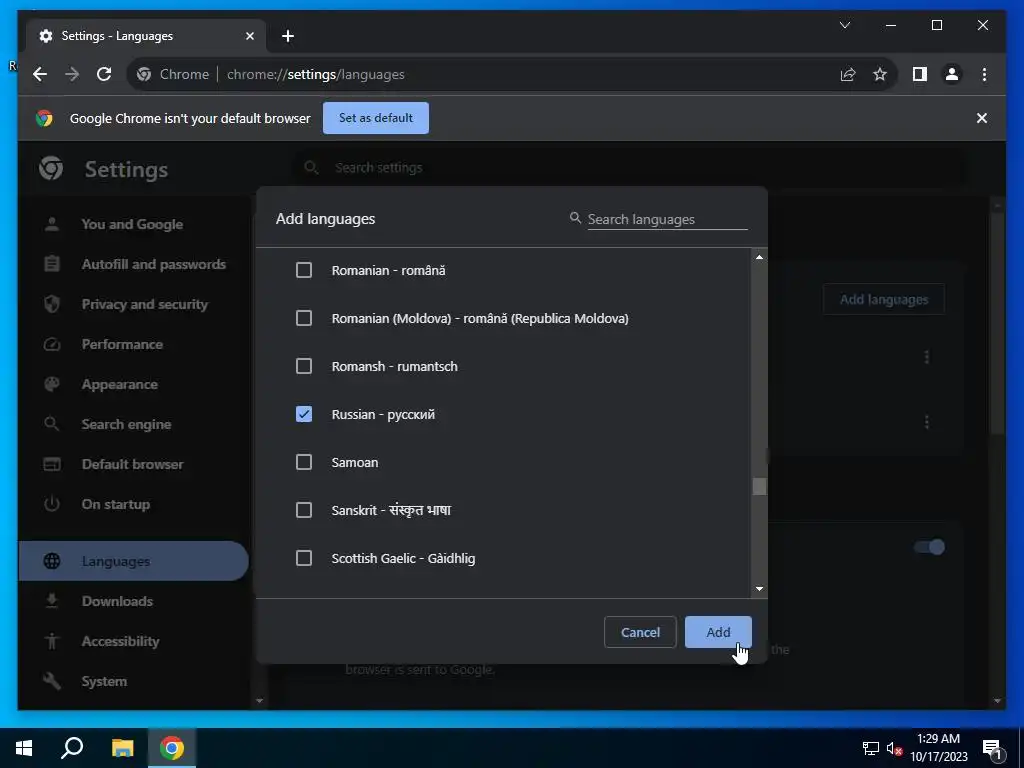Click the settings page scrollbar thumb

pos(997,323)
